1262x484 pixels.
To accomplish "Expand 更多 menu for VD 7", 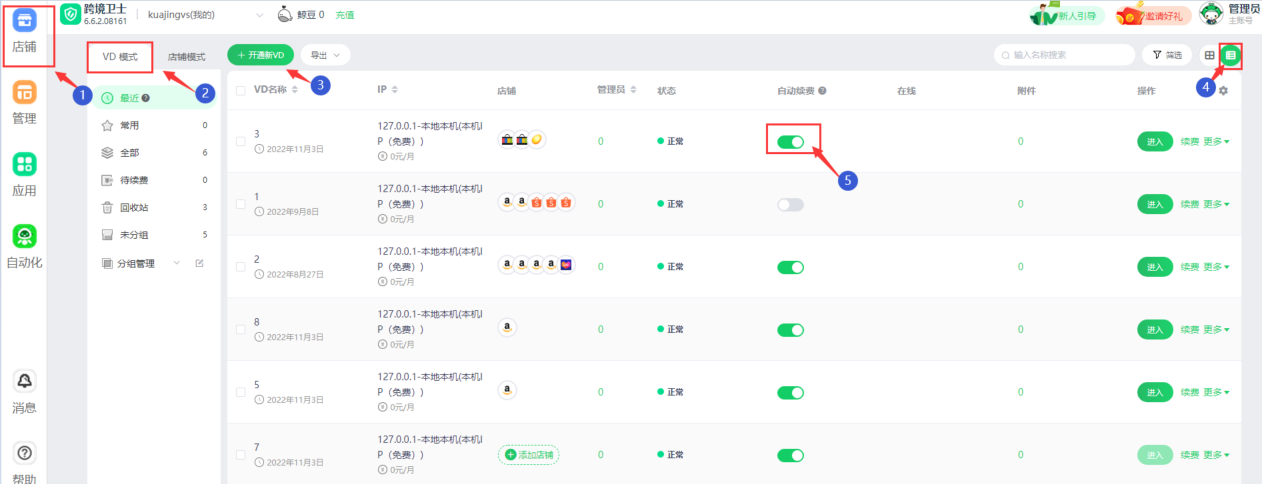I will coord(1217,454).
